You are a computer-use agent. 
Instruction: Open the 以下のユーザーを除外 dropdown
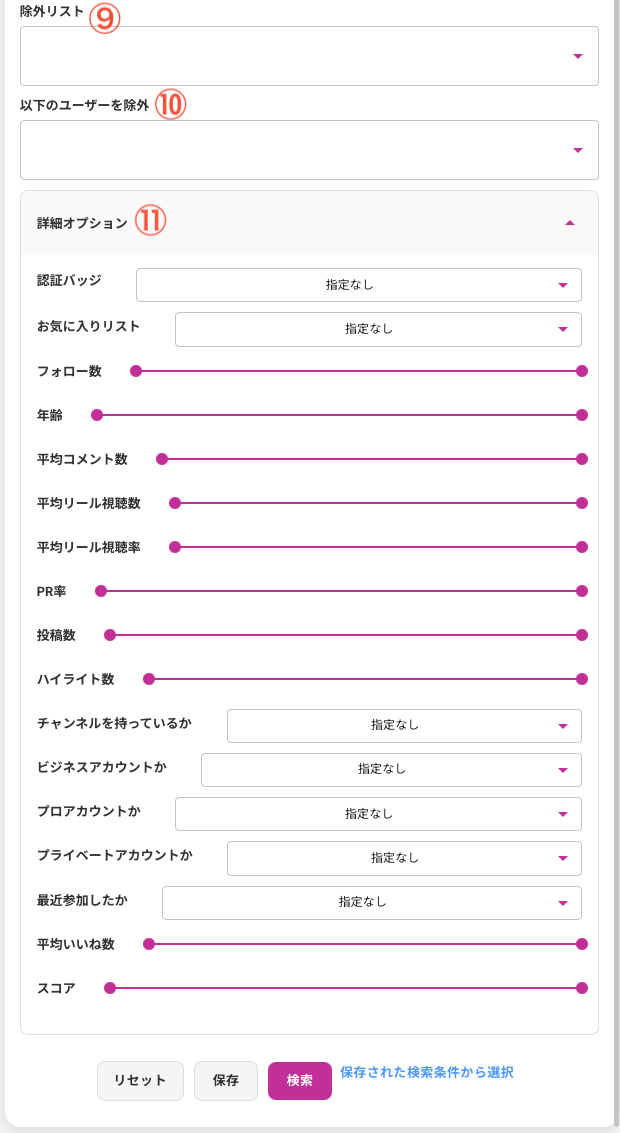point(309,150)
